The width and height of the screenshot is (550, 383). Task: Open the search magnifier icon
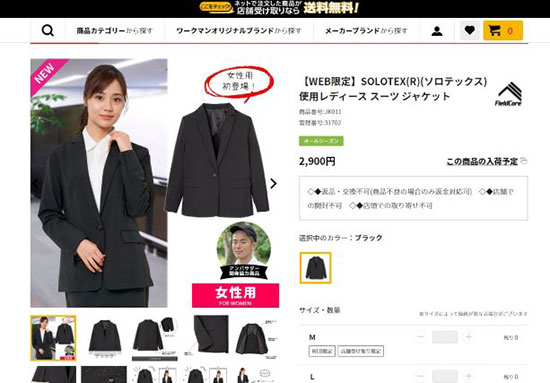(x=48, y=31)
